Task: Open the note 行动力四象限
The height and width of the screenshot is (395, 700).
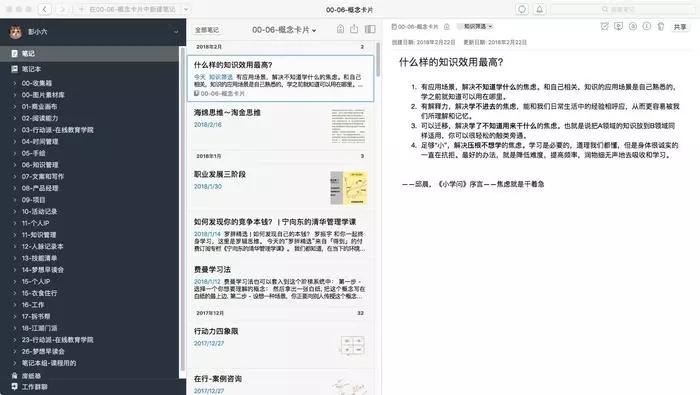Action: pyautogui.click(x=280, y=344)
